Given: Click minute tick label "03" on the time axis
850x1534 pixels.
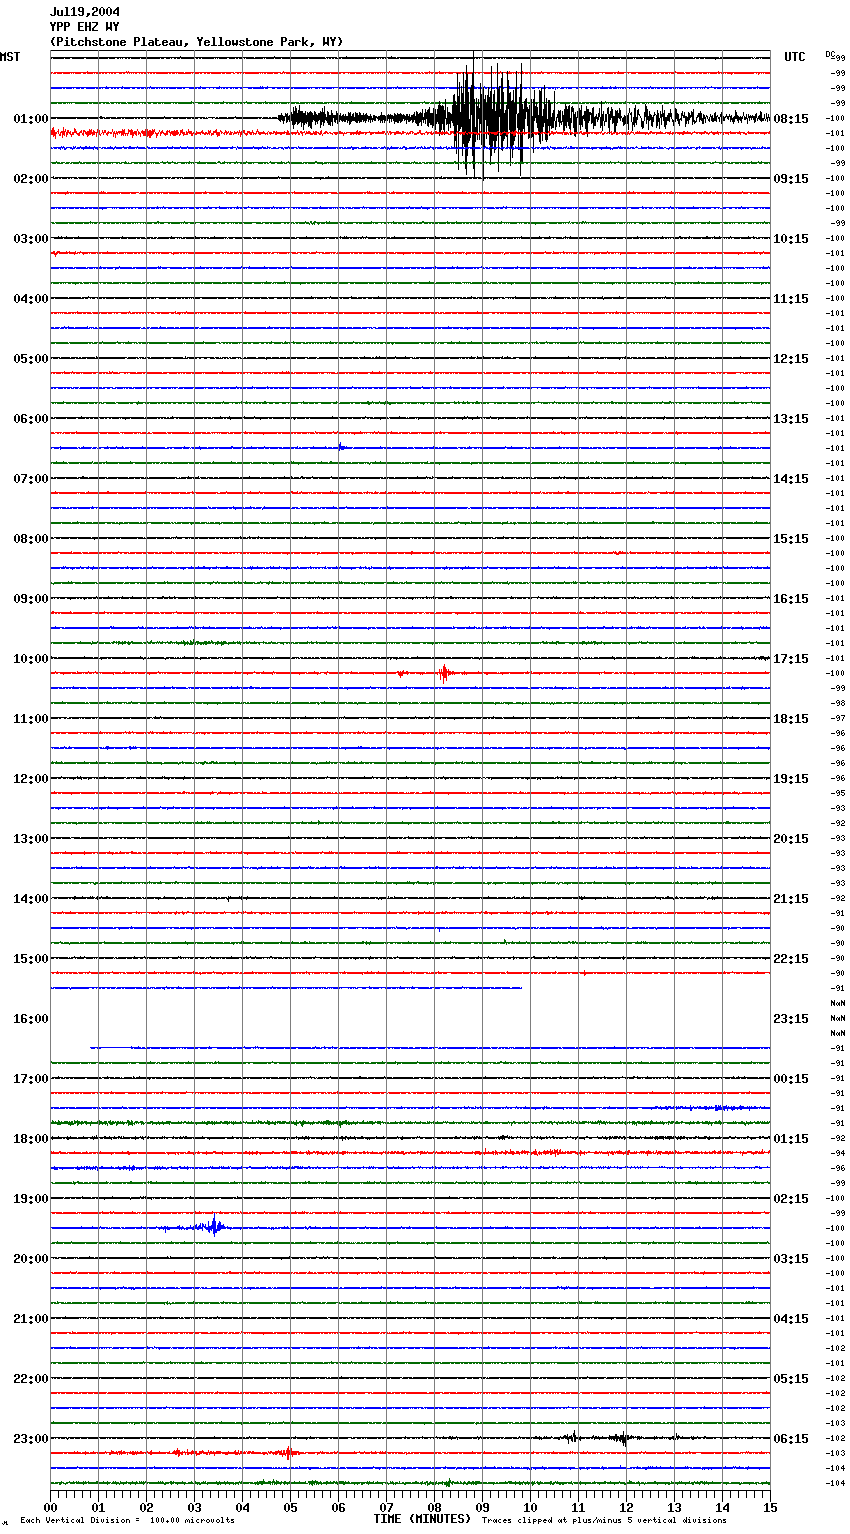Looking at the screenshot, I should click(x=194, y=1507).
